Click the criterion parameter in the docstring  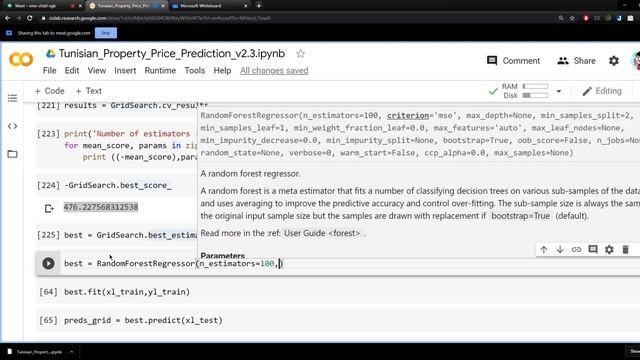(408, 116)
